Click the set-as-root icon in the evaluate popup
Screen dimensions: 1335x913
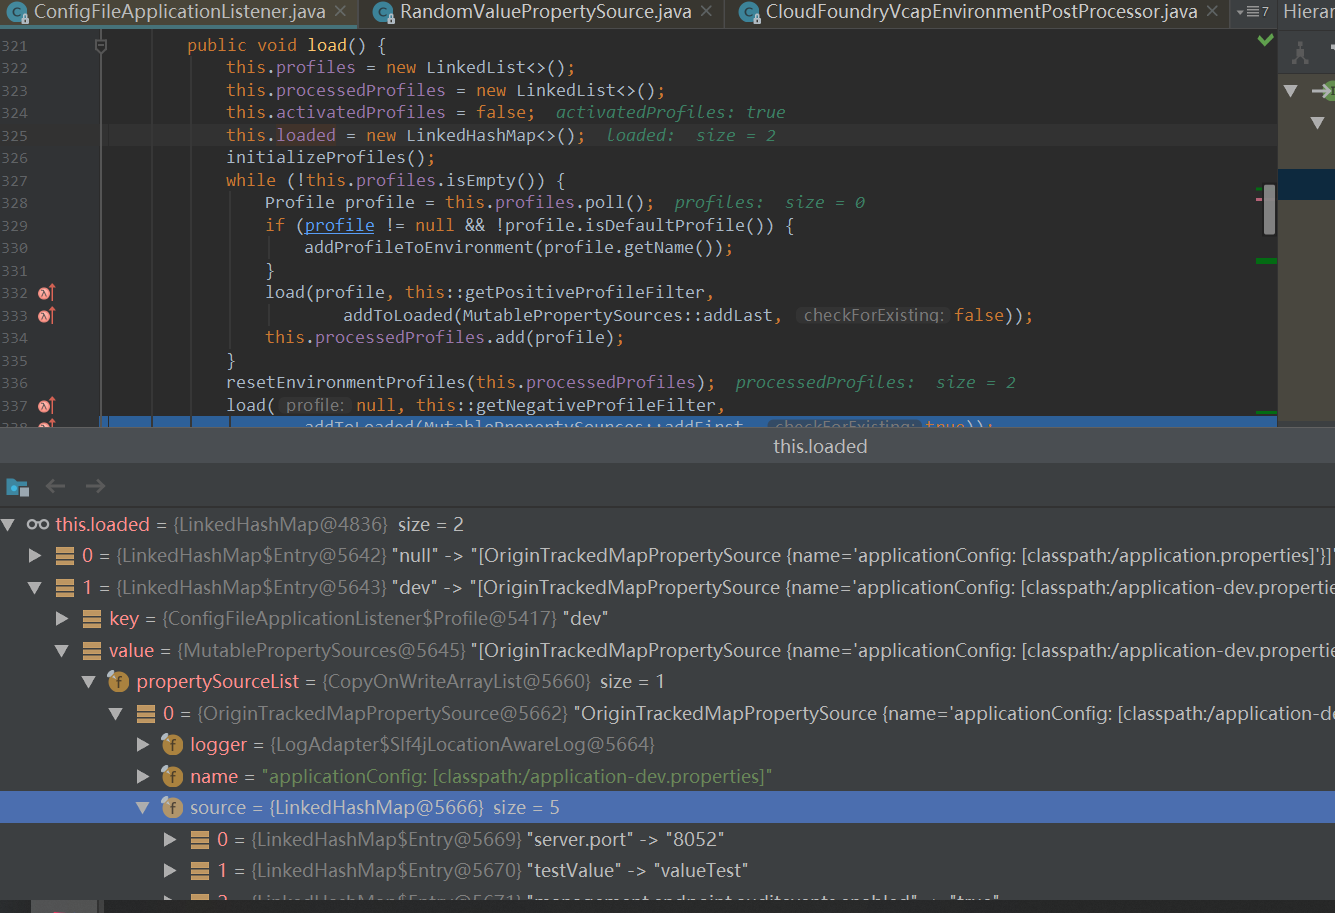(17, 487)
